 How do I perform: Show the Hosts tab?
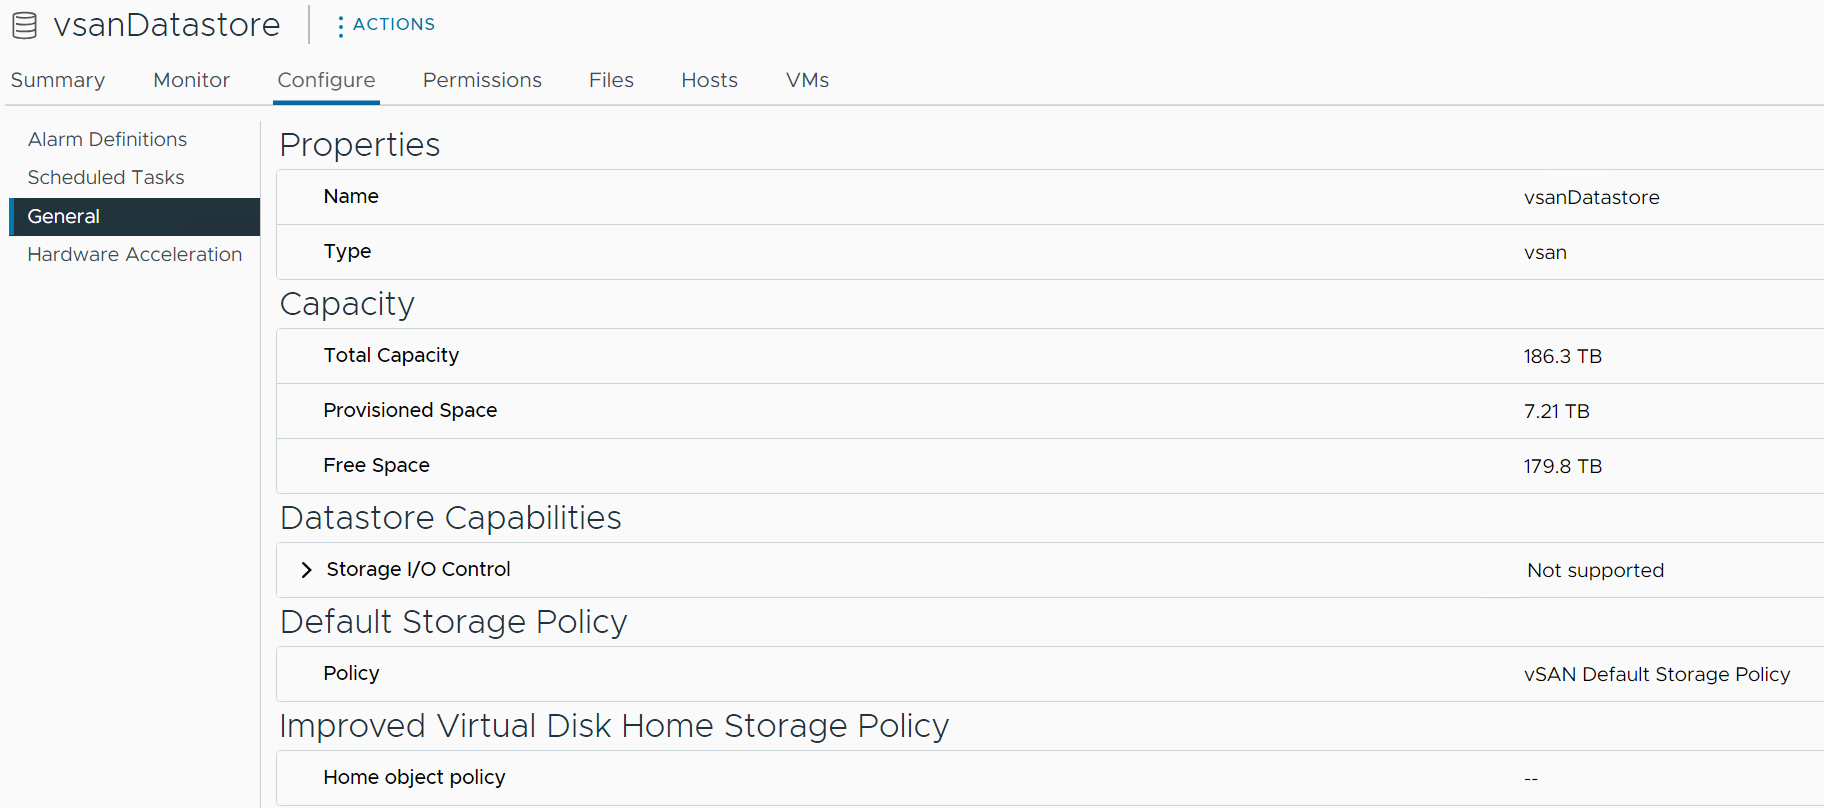pos(709,80)
